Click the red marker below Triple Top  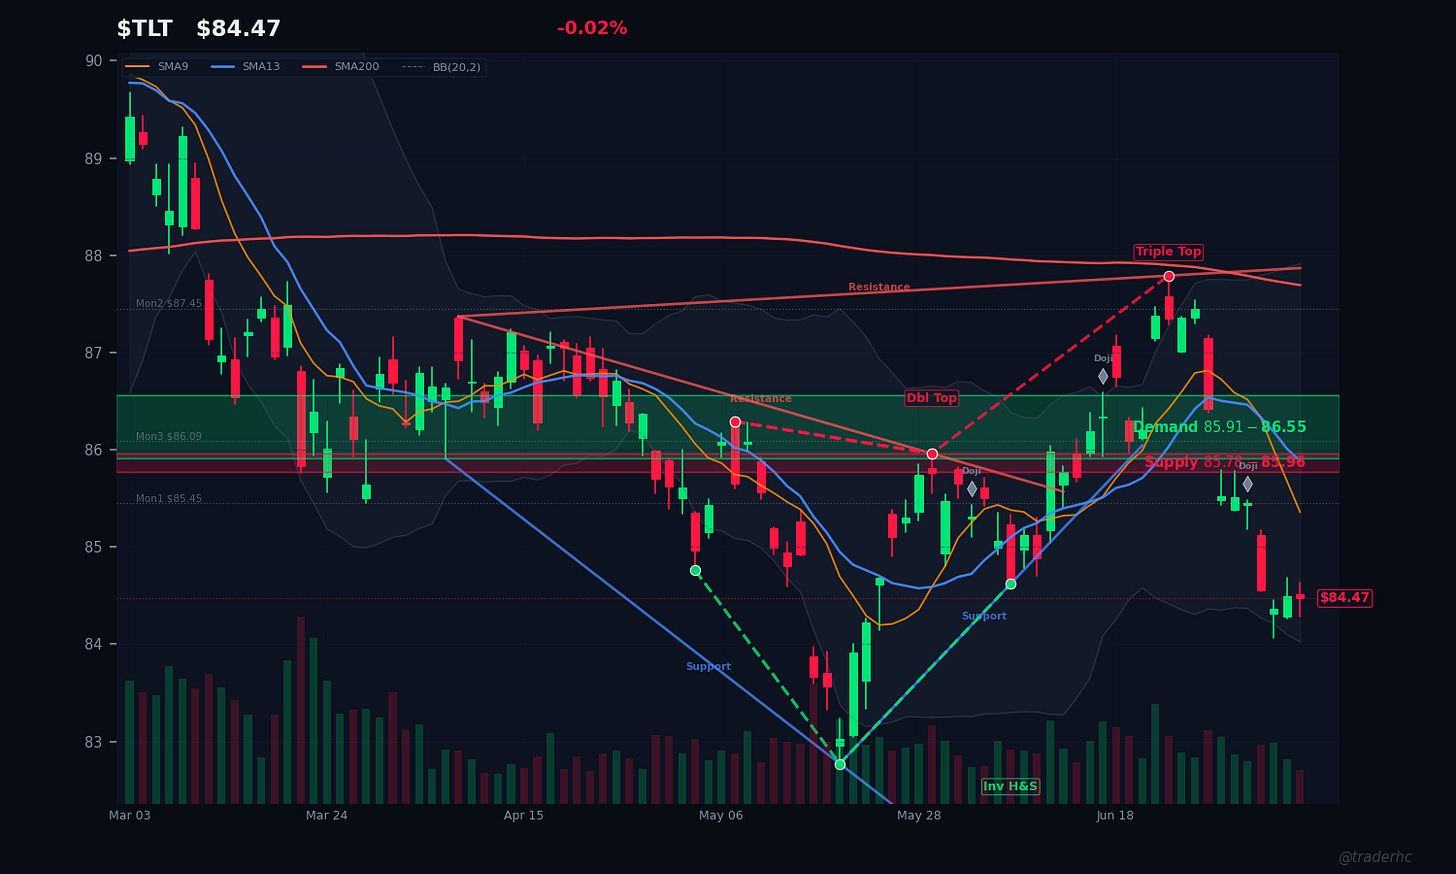point(1168,276)
